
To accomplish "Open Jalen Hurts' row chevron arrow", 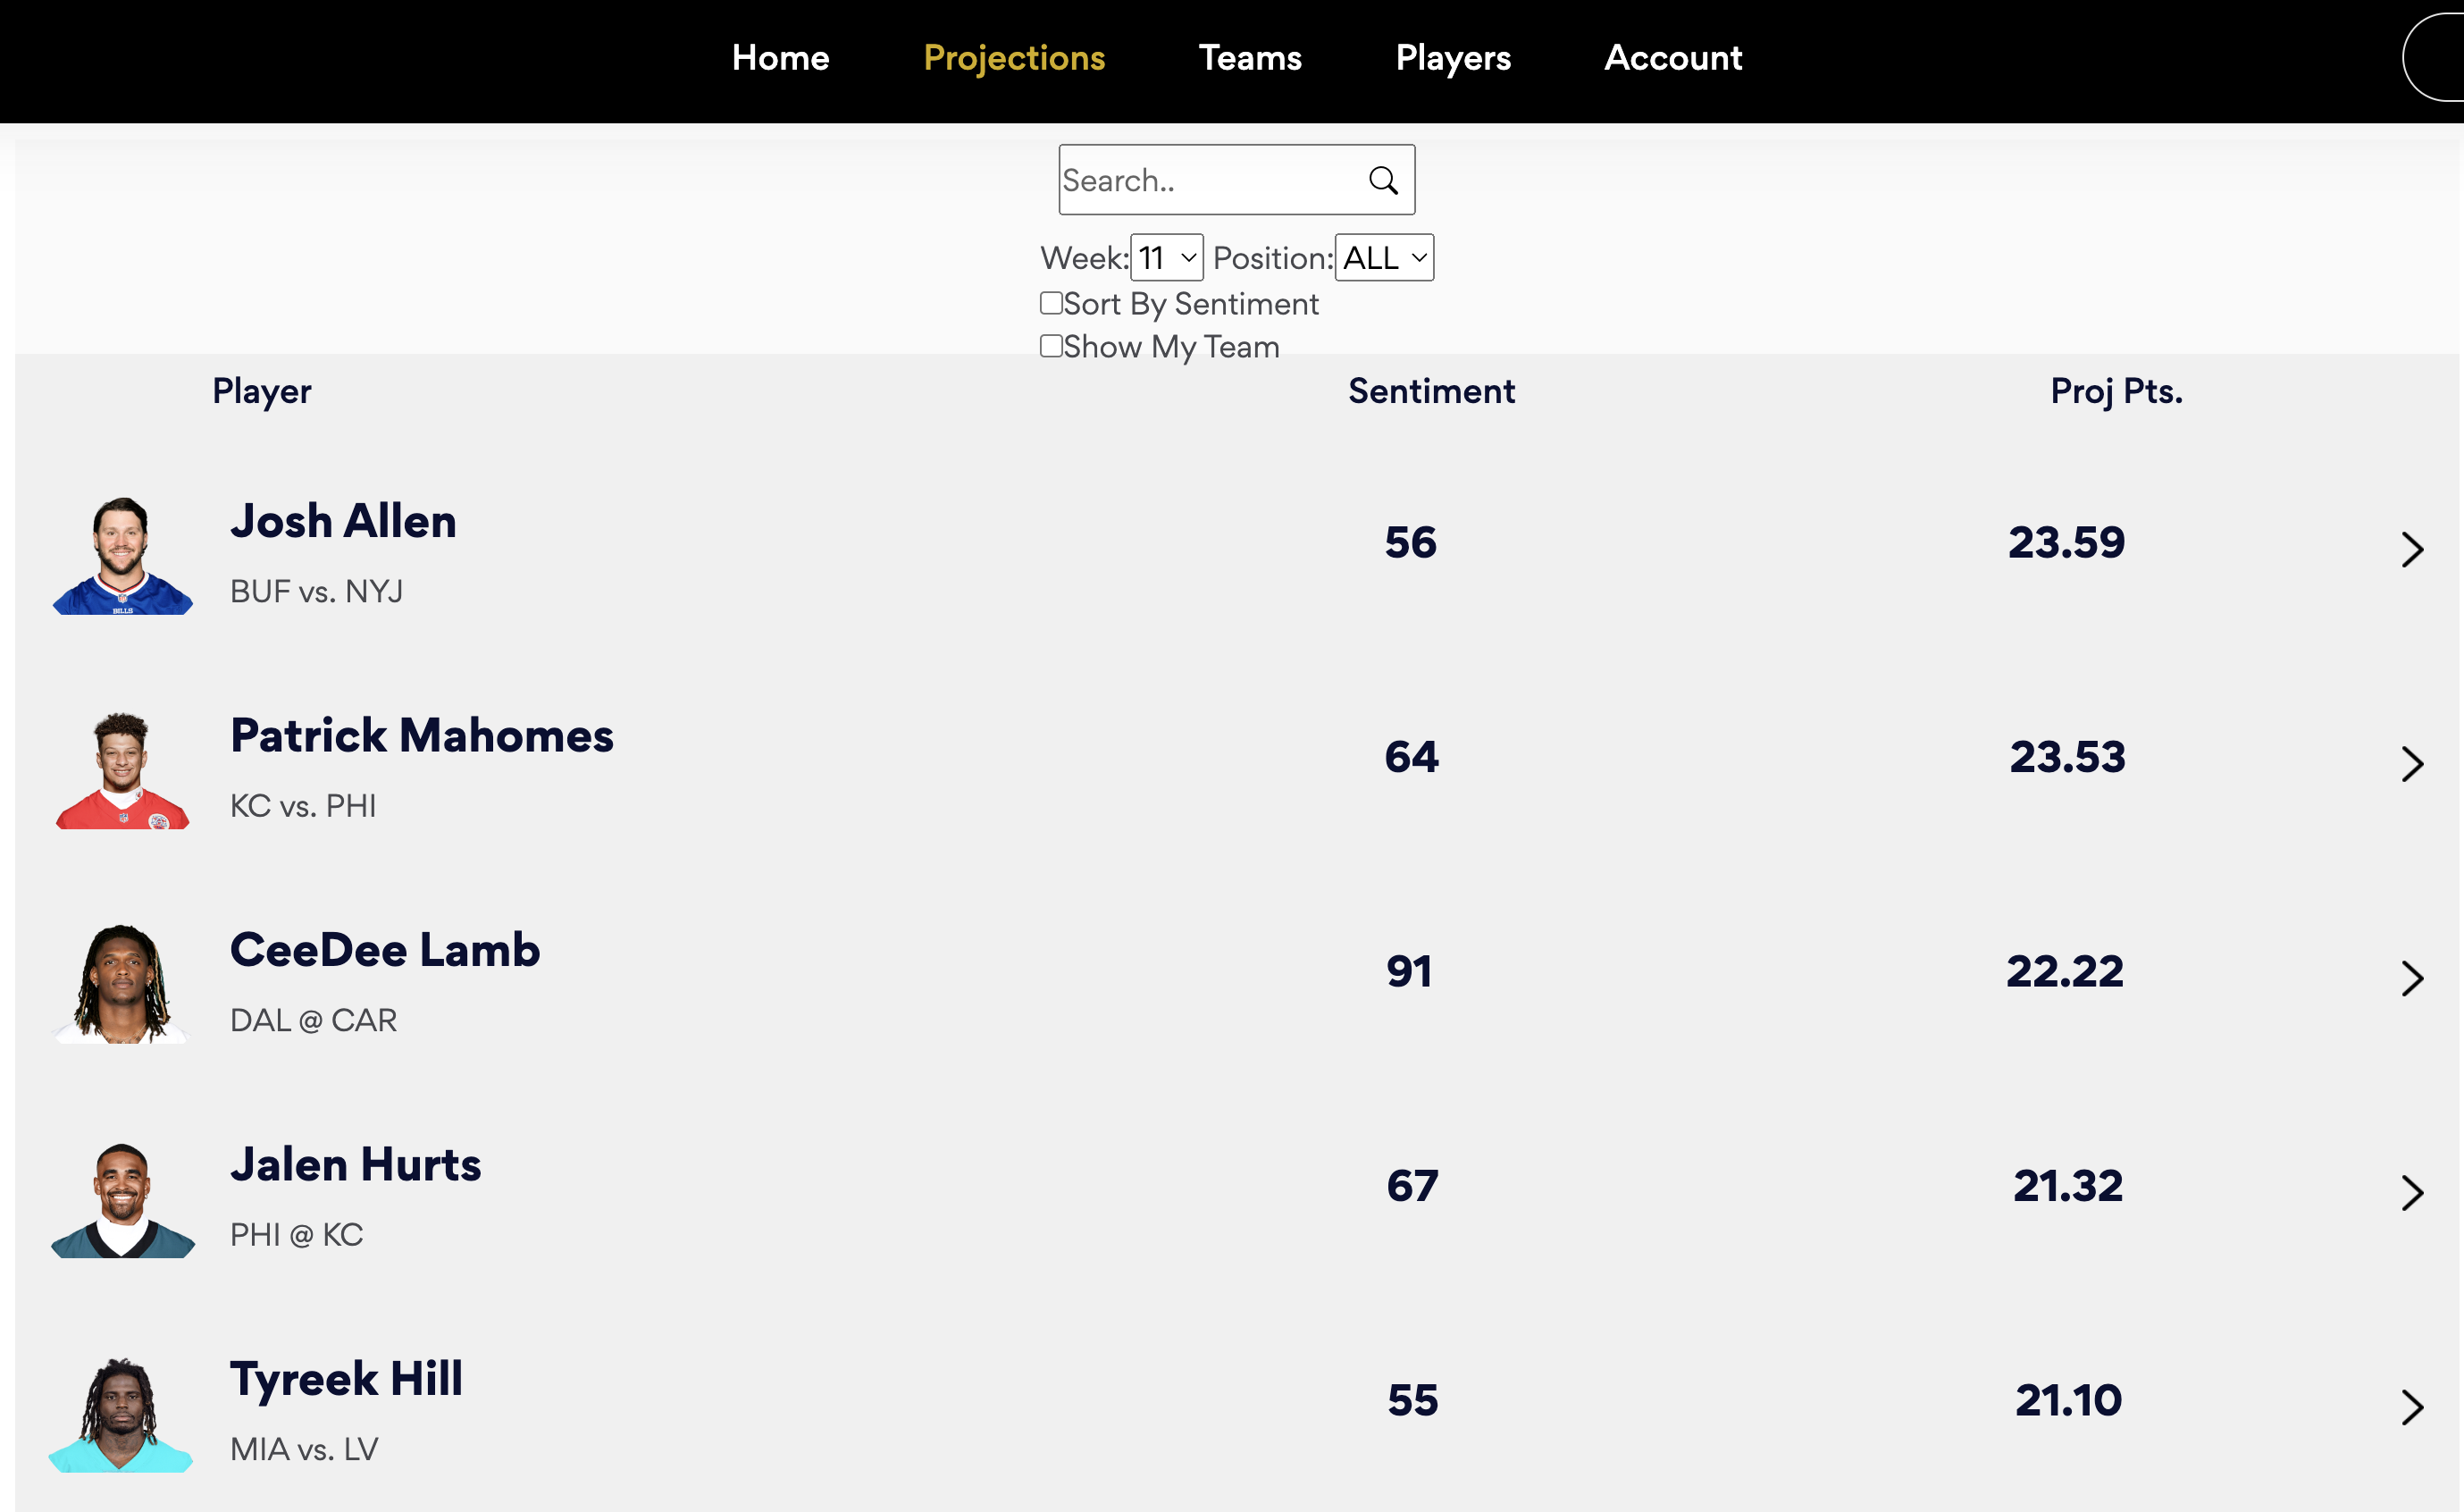I will [2412, 1192].
